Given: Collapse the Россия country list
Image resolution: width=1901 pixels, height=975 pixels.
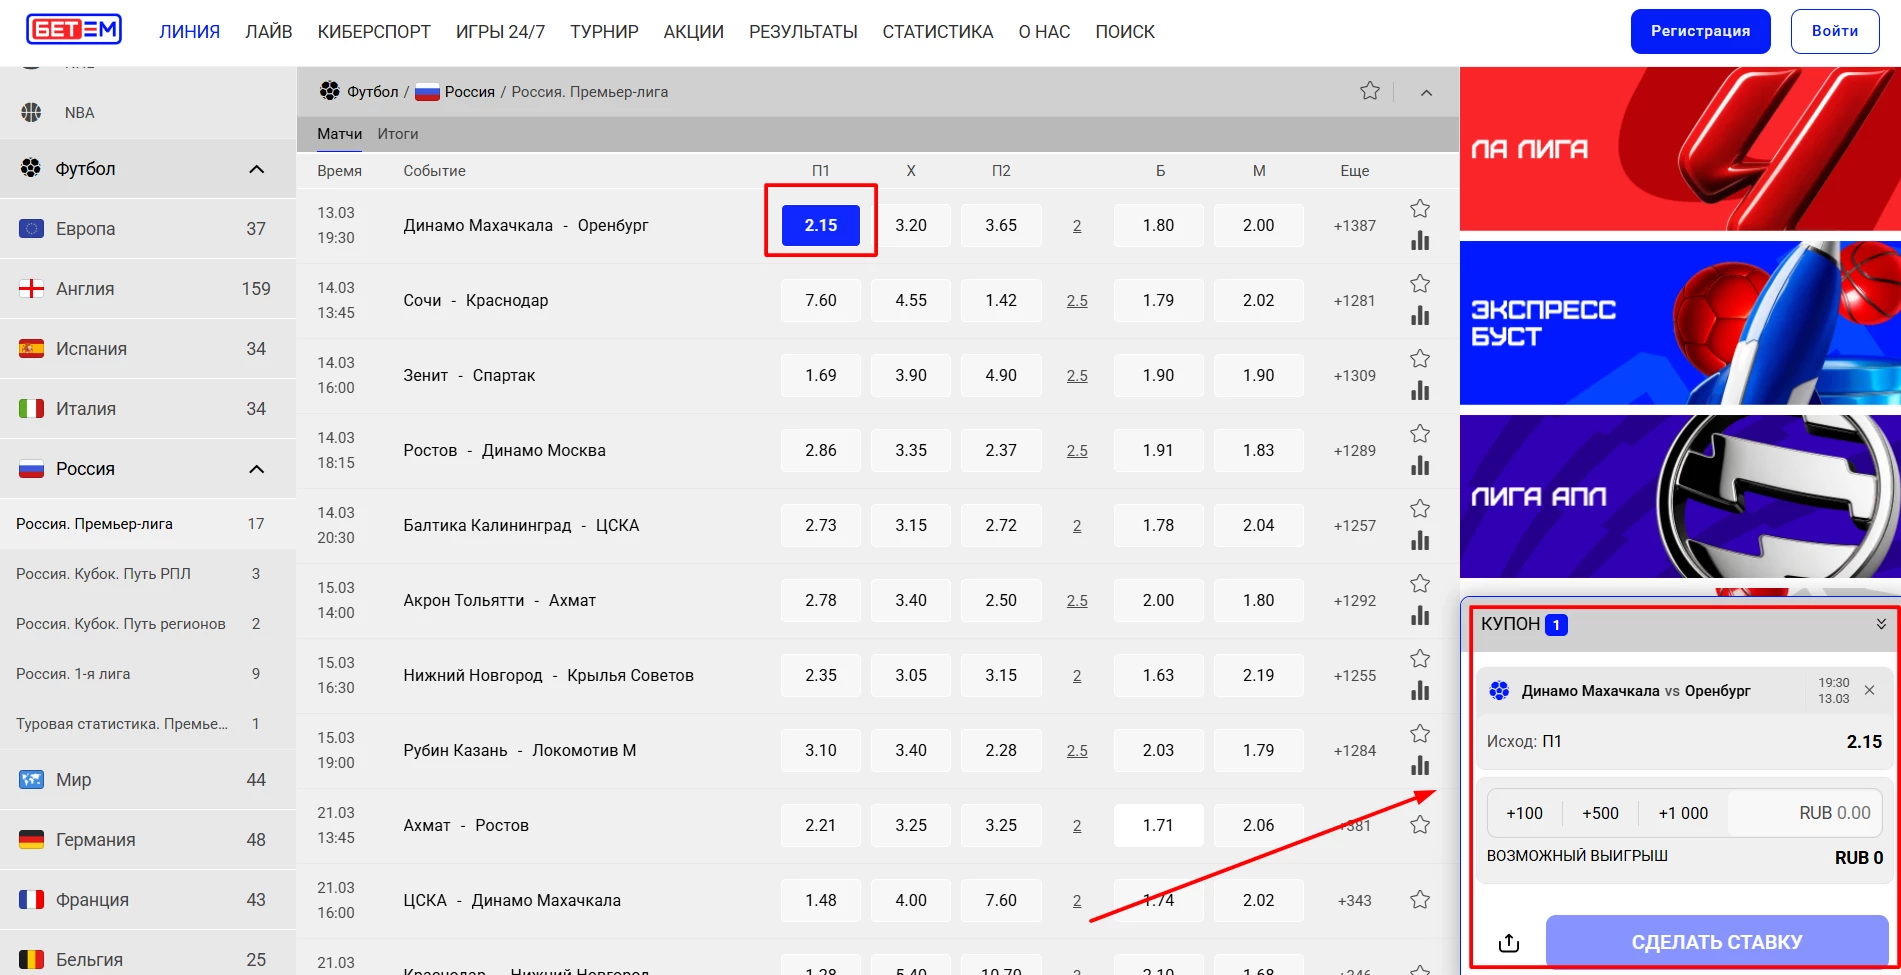Looking at the screenshot, I should click(256, 469).
